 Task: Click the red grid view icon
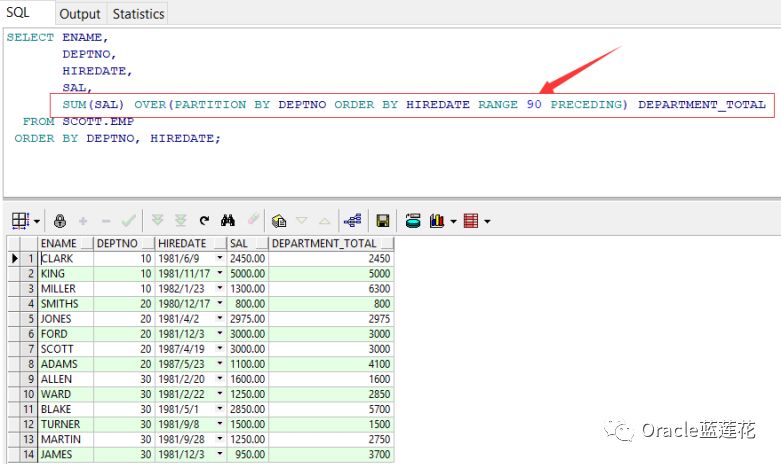coord(471,221)
